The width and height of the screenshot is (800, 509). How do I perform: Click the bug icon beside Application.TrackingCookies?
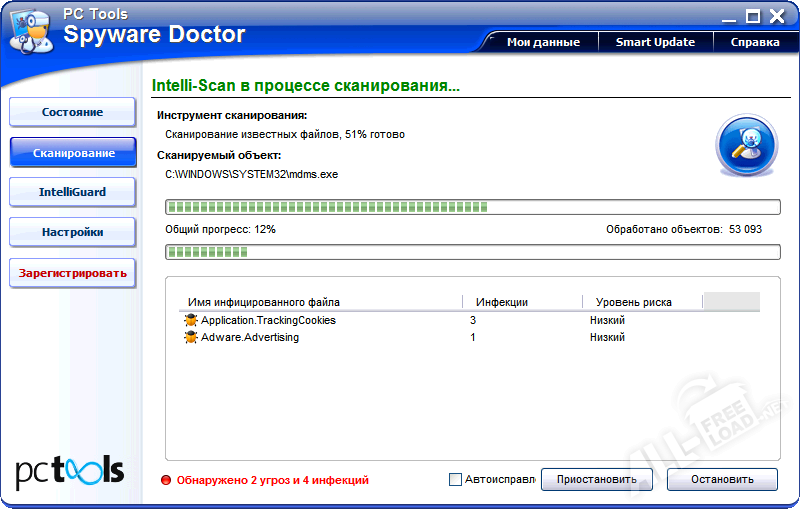coord(191,320)
